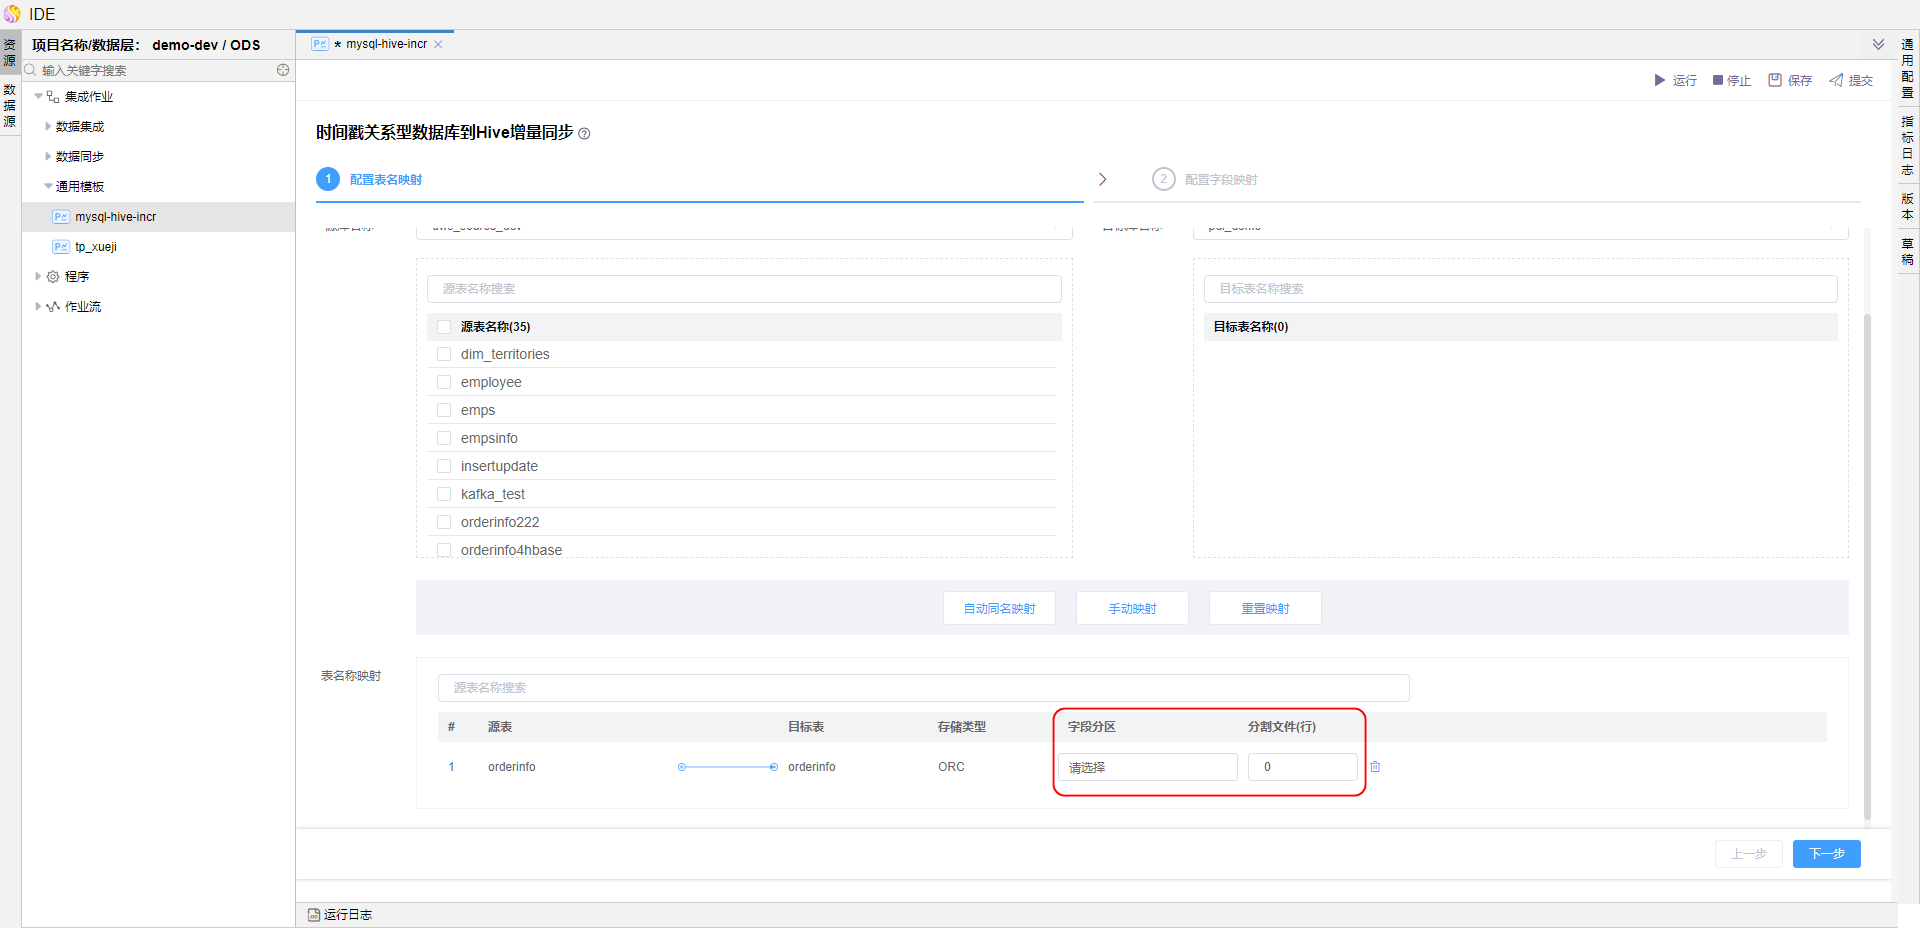Click the Run (运行) play icon
1920x928 pixels.
(1660, 80)
